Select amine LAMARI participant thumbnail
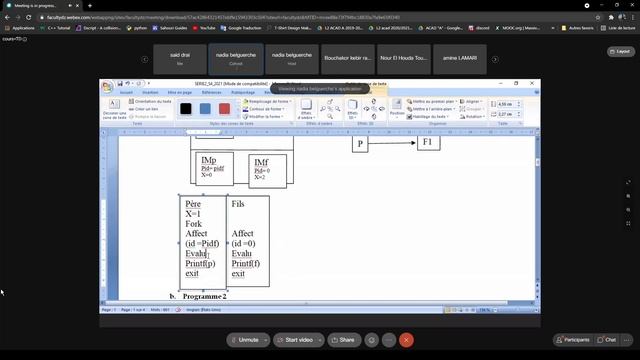 tap(460, 59)
